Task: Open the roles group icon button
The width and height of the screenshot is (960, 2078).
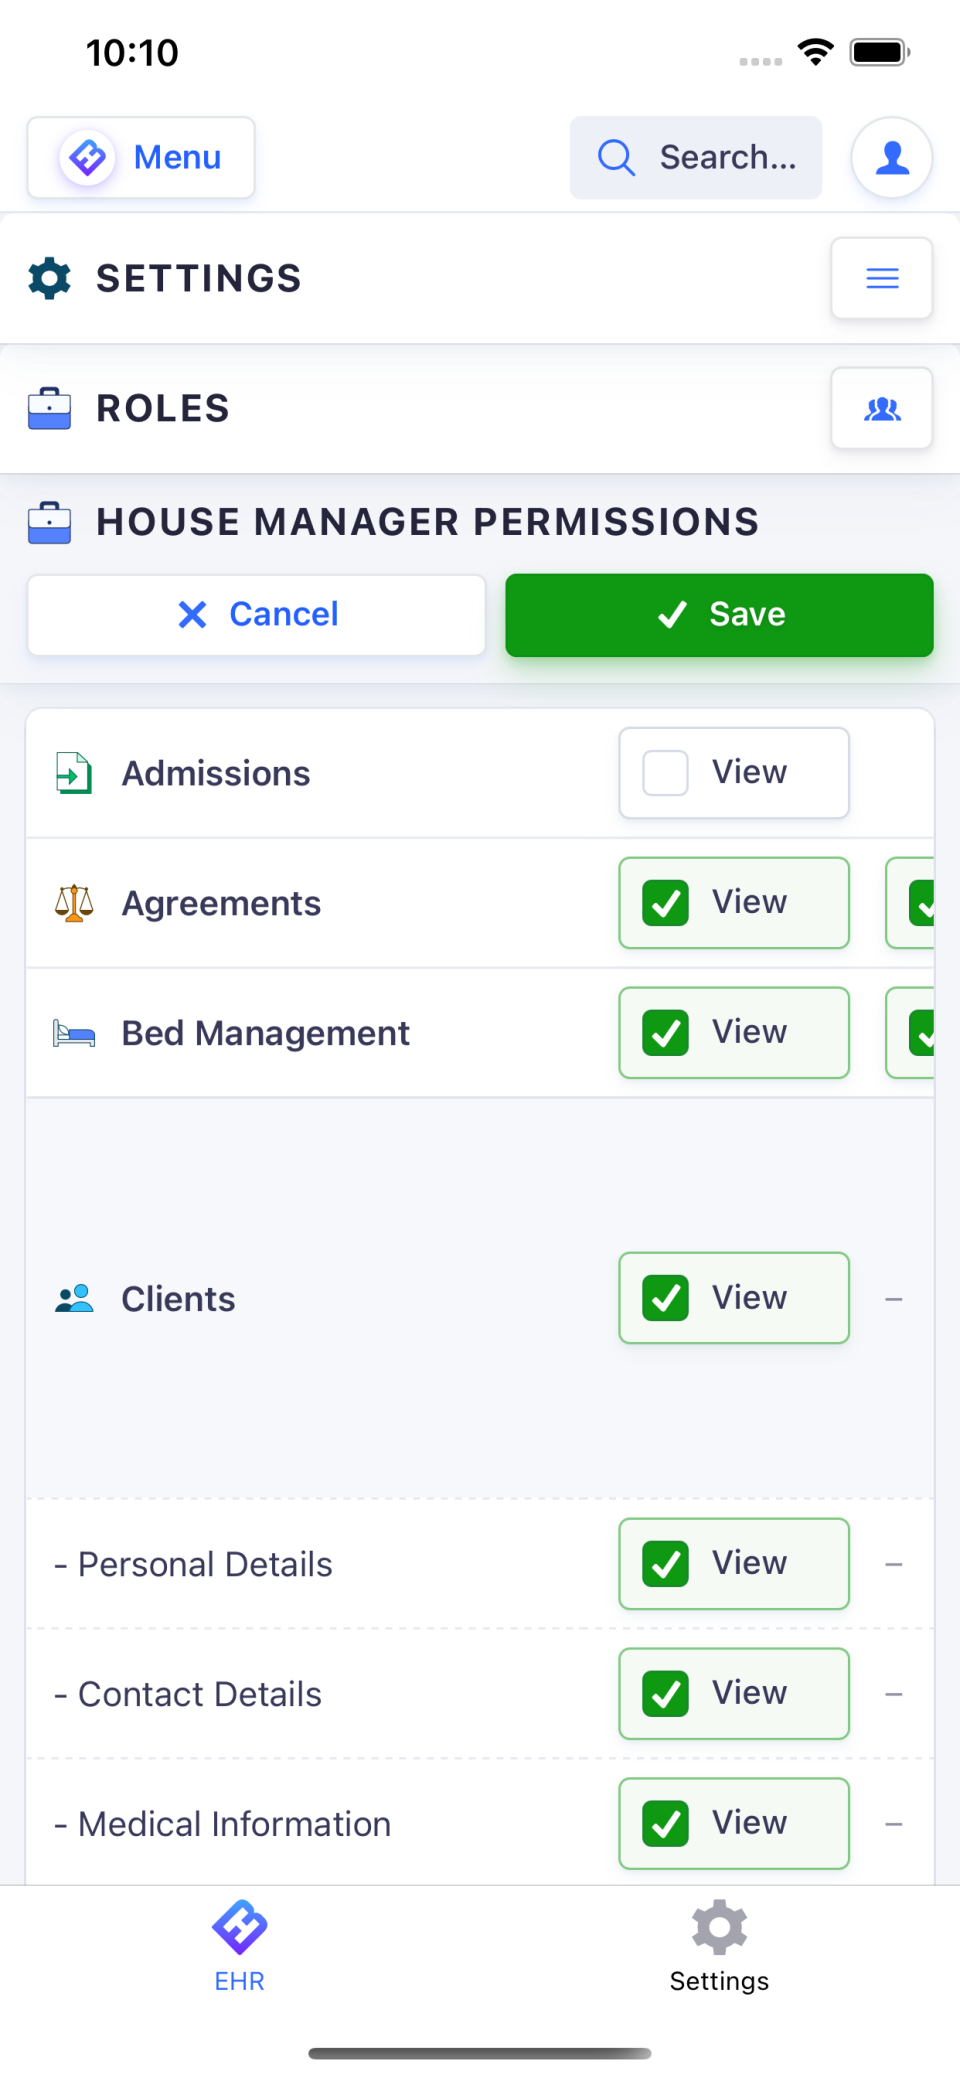Action: click(881, 408)
